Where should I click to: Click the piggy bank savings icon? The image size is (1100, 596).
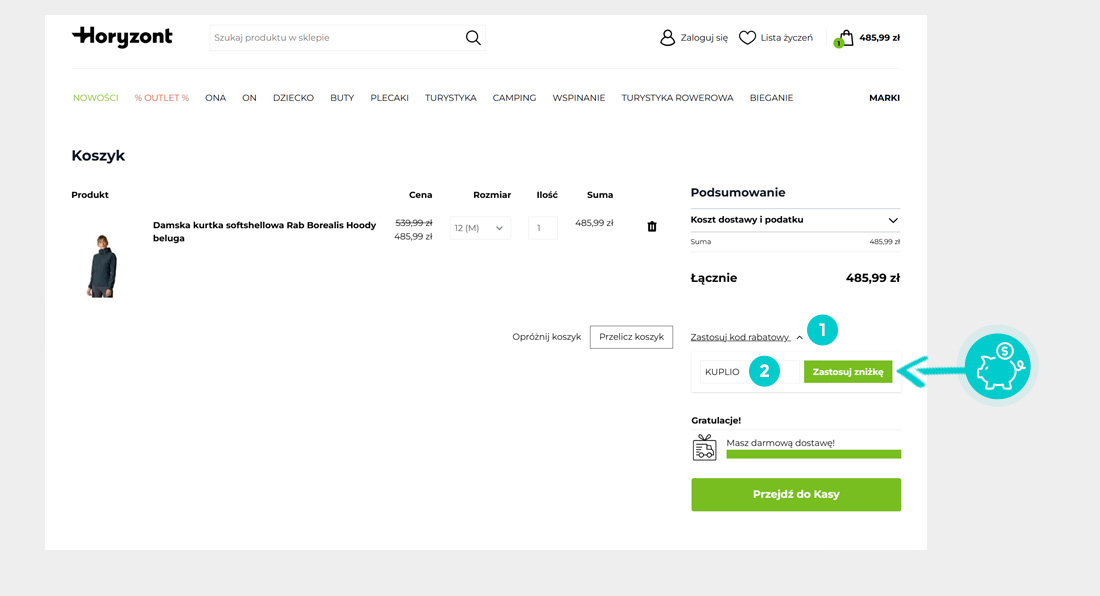click(999, 367)
